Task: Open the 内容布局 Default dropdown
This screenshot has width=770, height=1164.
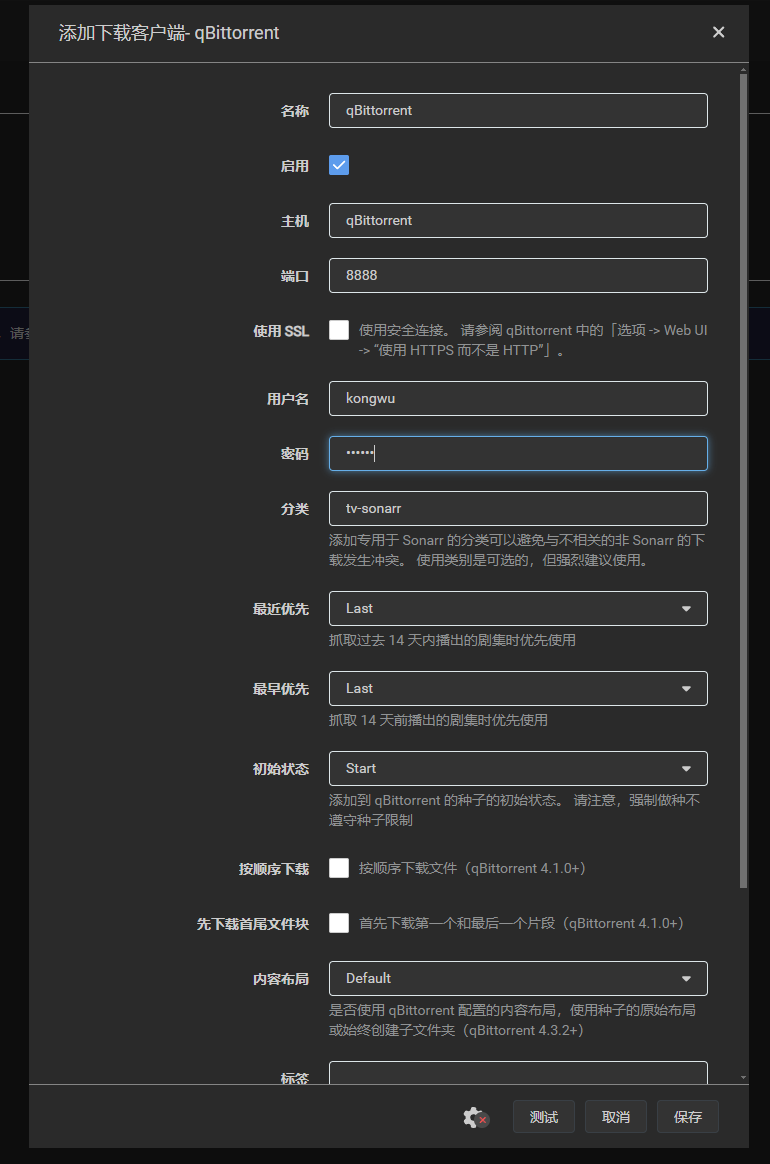Action: (518, 978)
